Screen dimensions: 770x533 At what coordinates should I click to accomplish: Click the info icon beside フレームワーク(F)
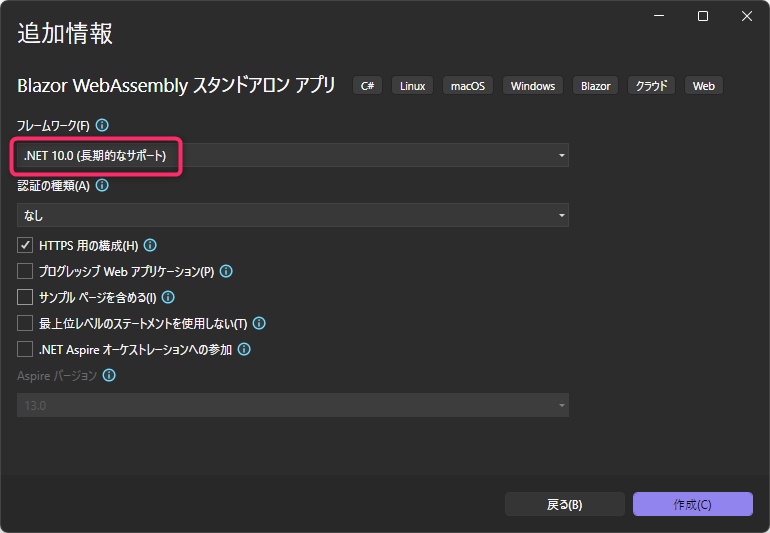point(102,125)
